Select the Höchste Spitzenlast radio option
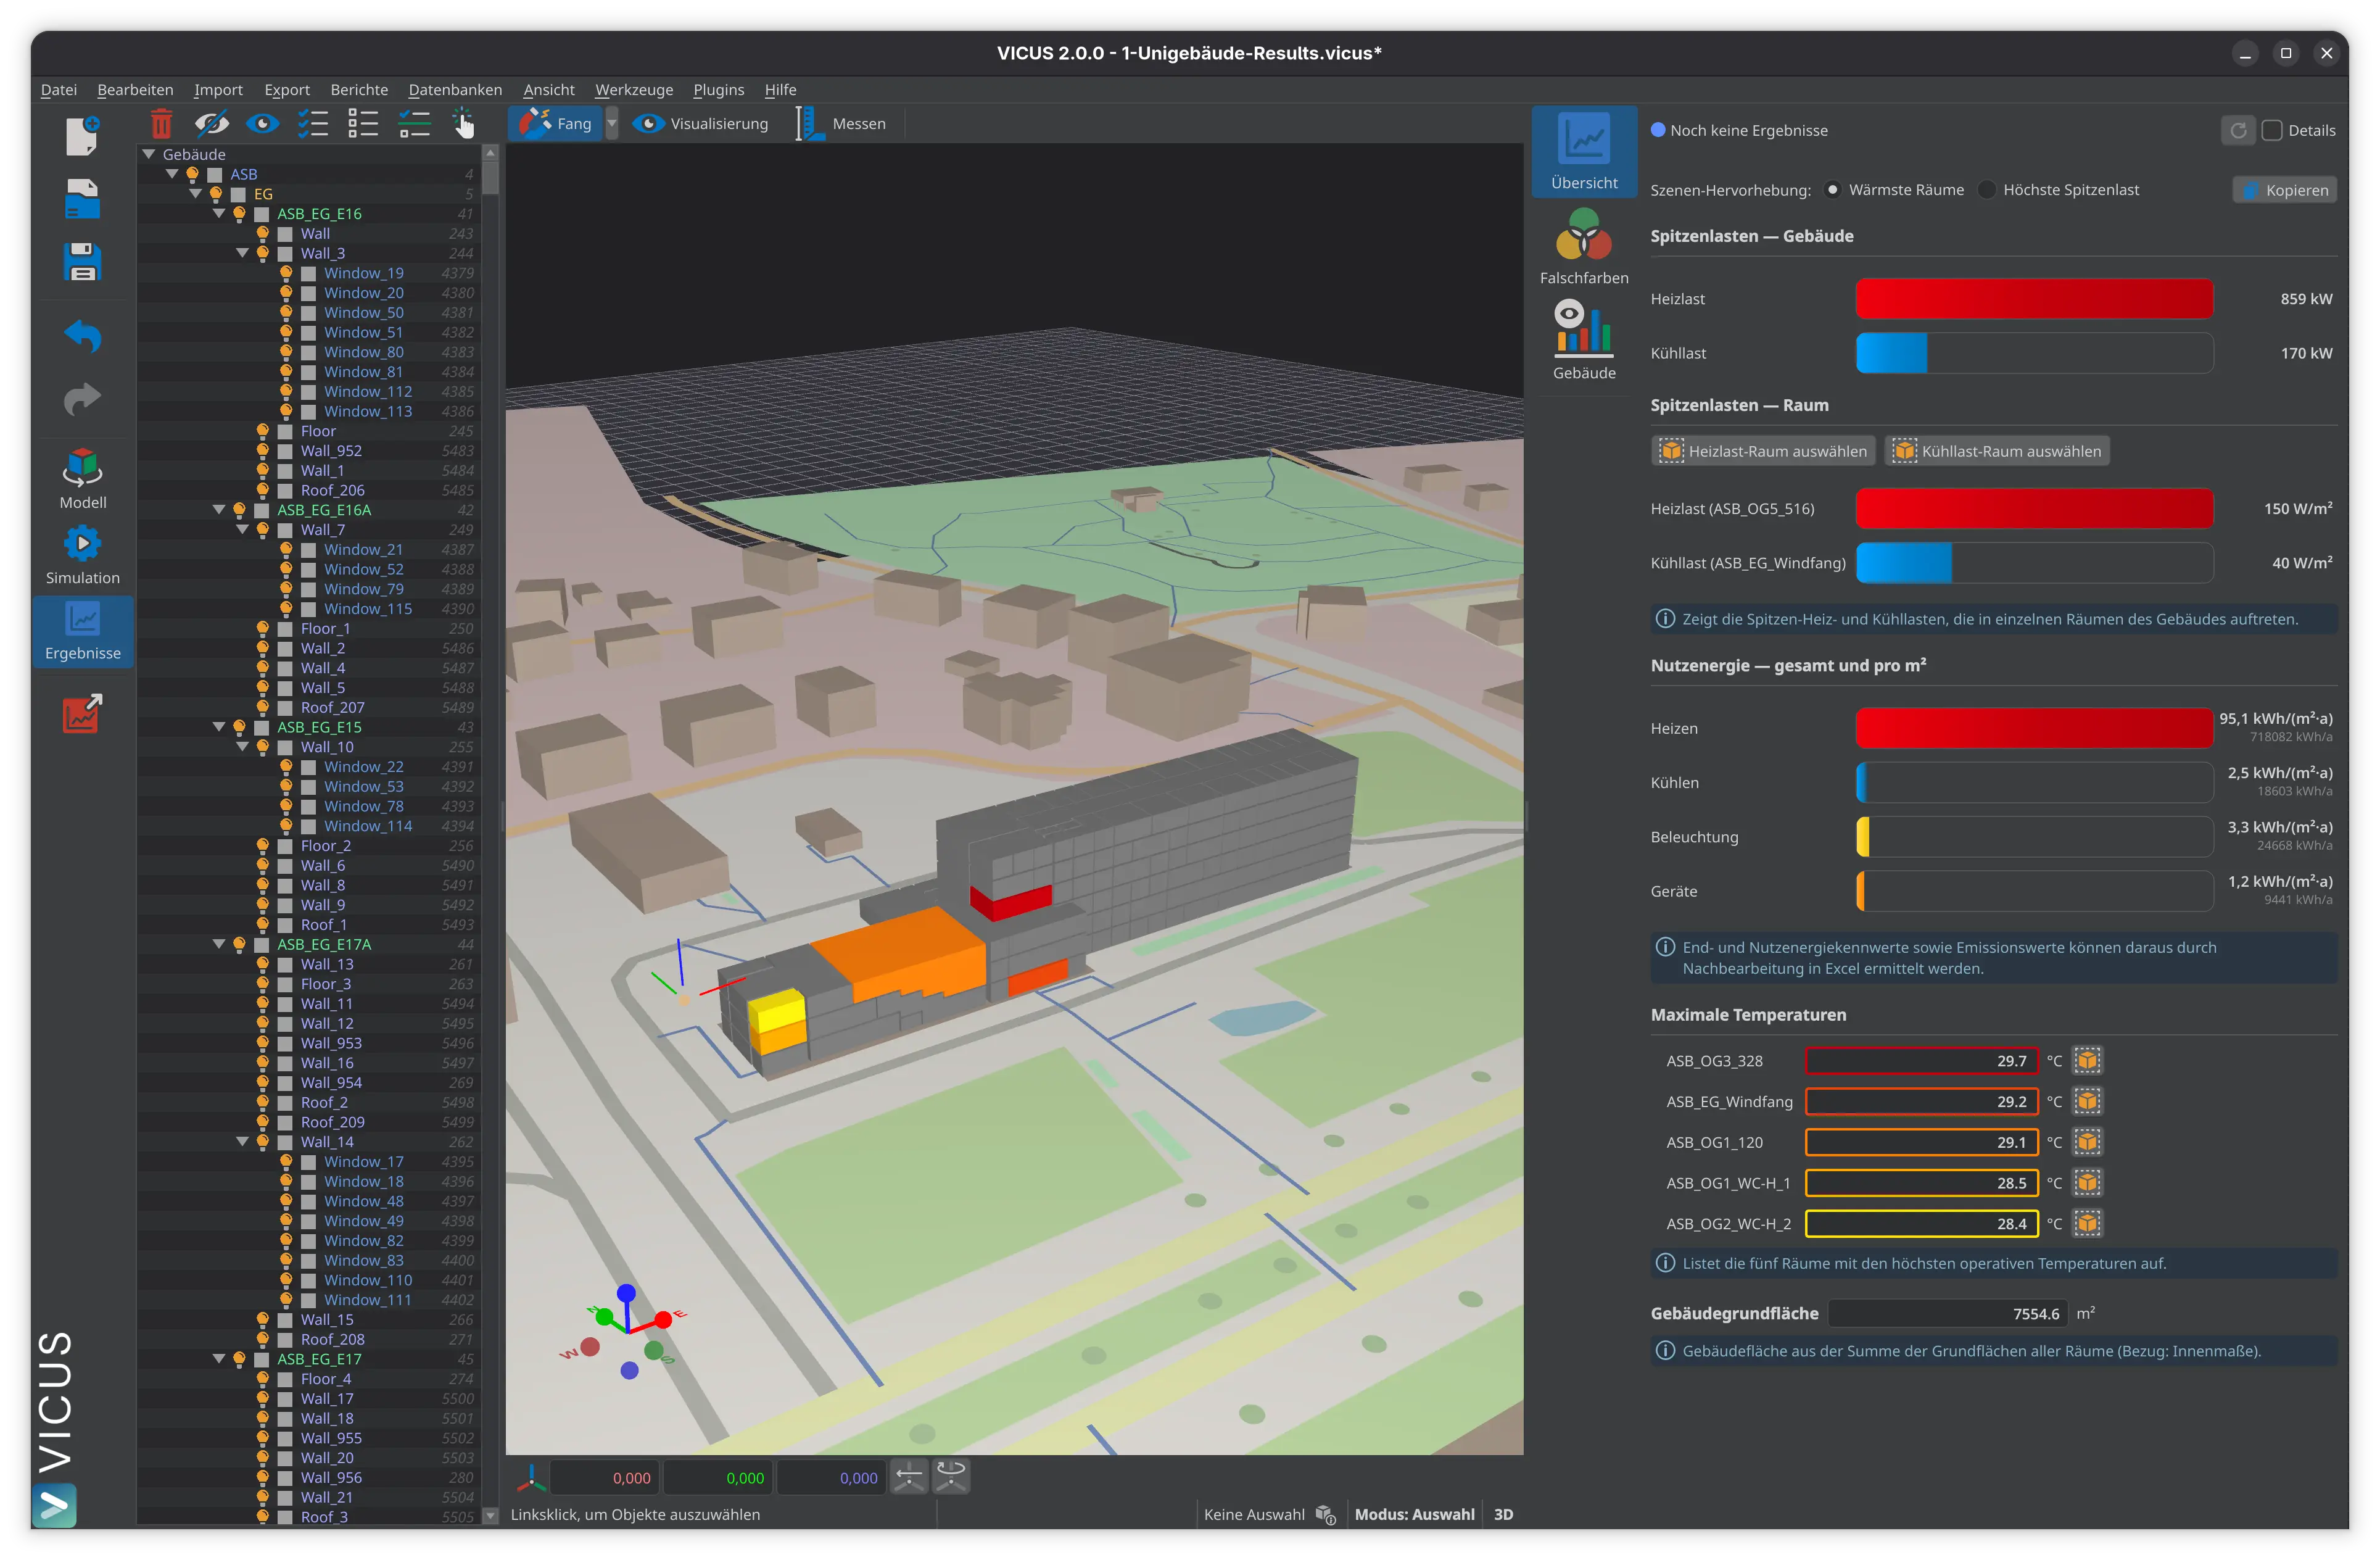Viewport: 2380px width, 1560px height. [x=1987, y=190]
